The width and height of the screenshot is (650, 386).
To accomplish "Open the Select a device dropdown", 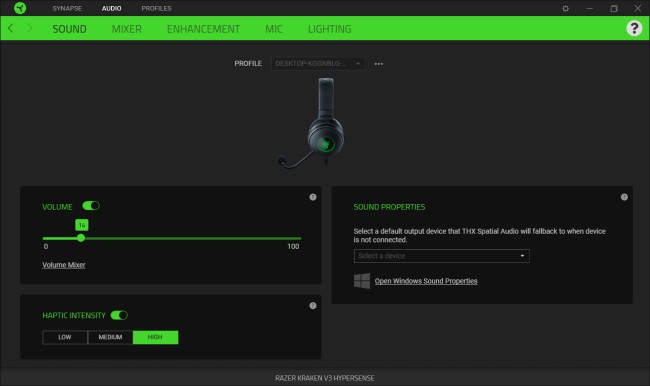I will point(441,256).
